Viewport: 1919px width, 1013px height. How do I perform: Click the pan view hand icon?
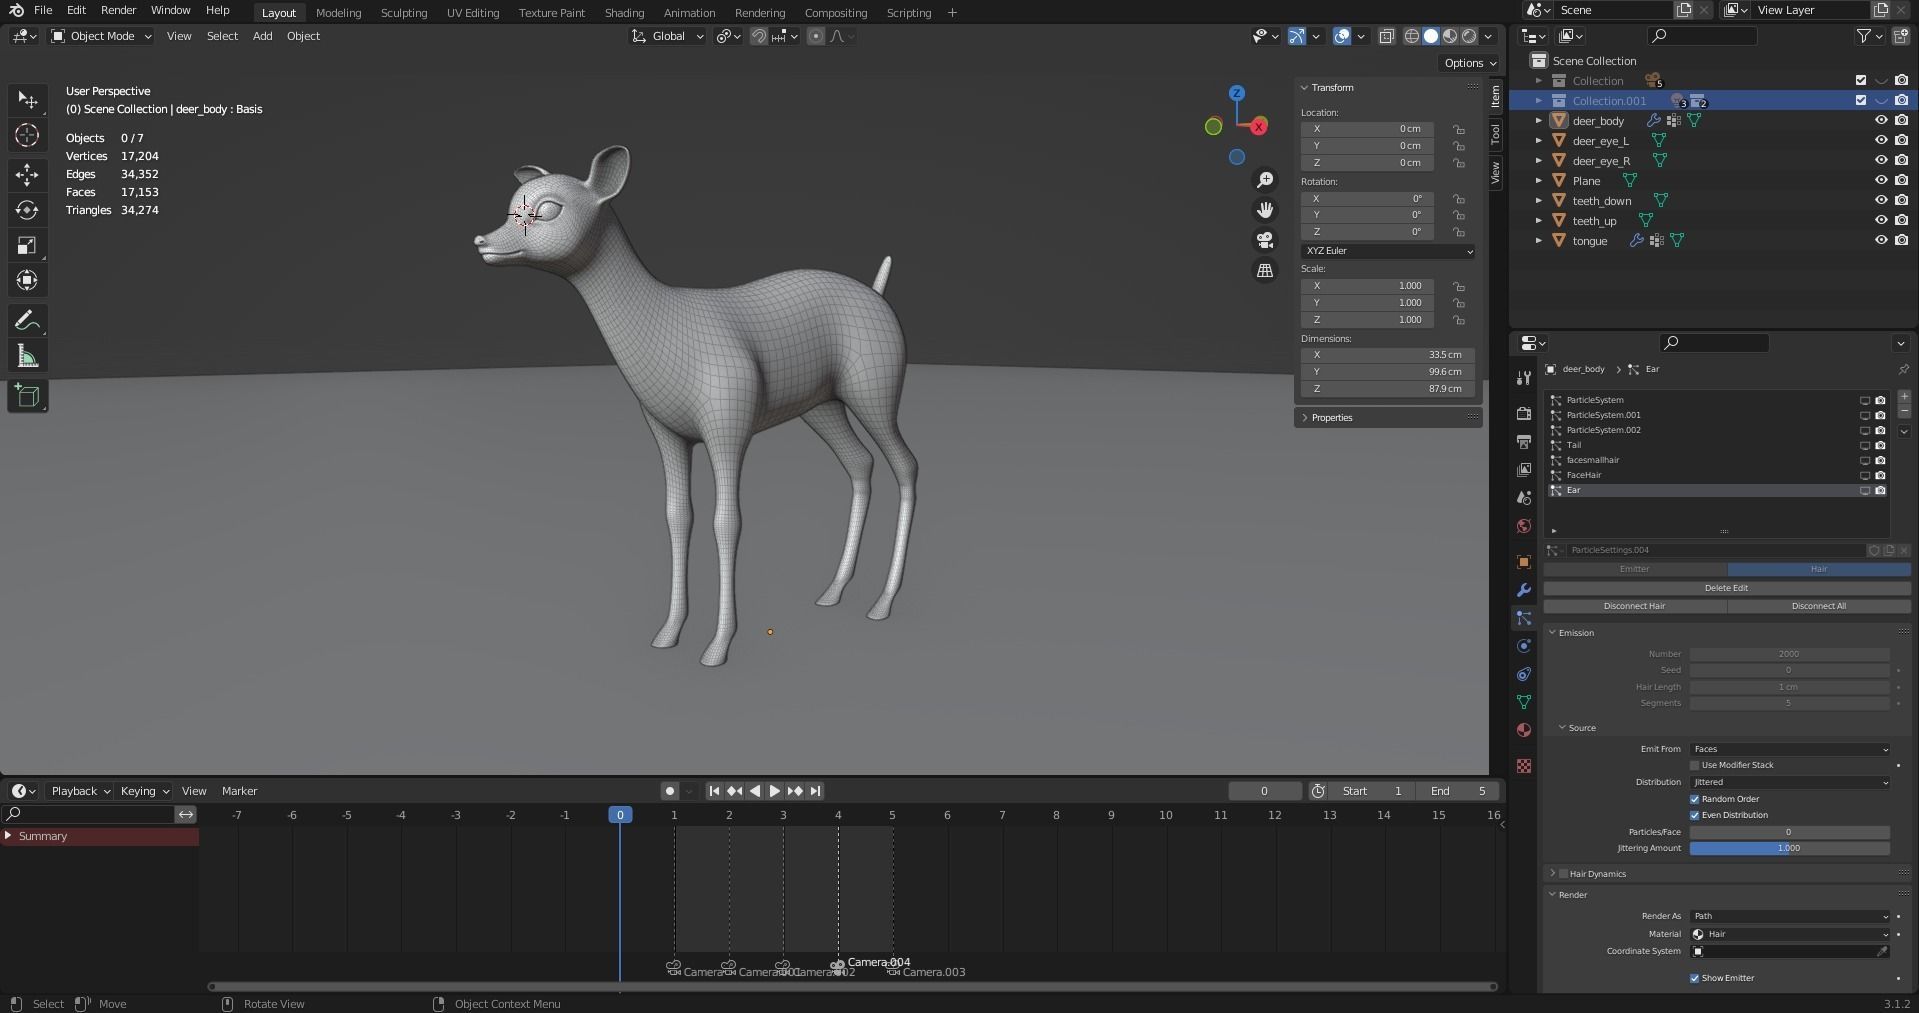coord(1265,210)
